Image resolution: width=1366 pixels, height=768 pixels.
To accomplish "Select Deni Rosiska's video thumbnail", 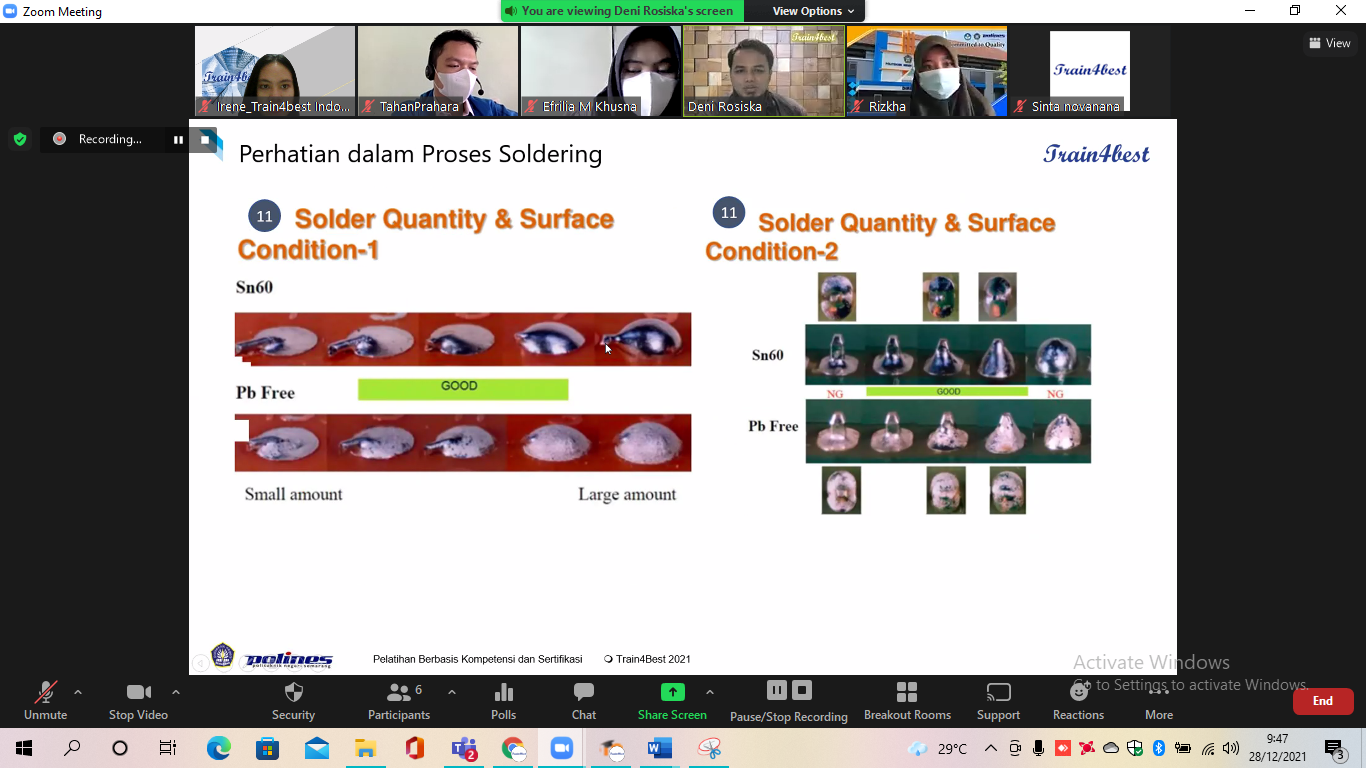I will point(764,72).
